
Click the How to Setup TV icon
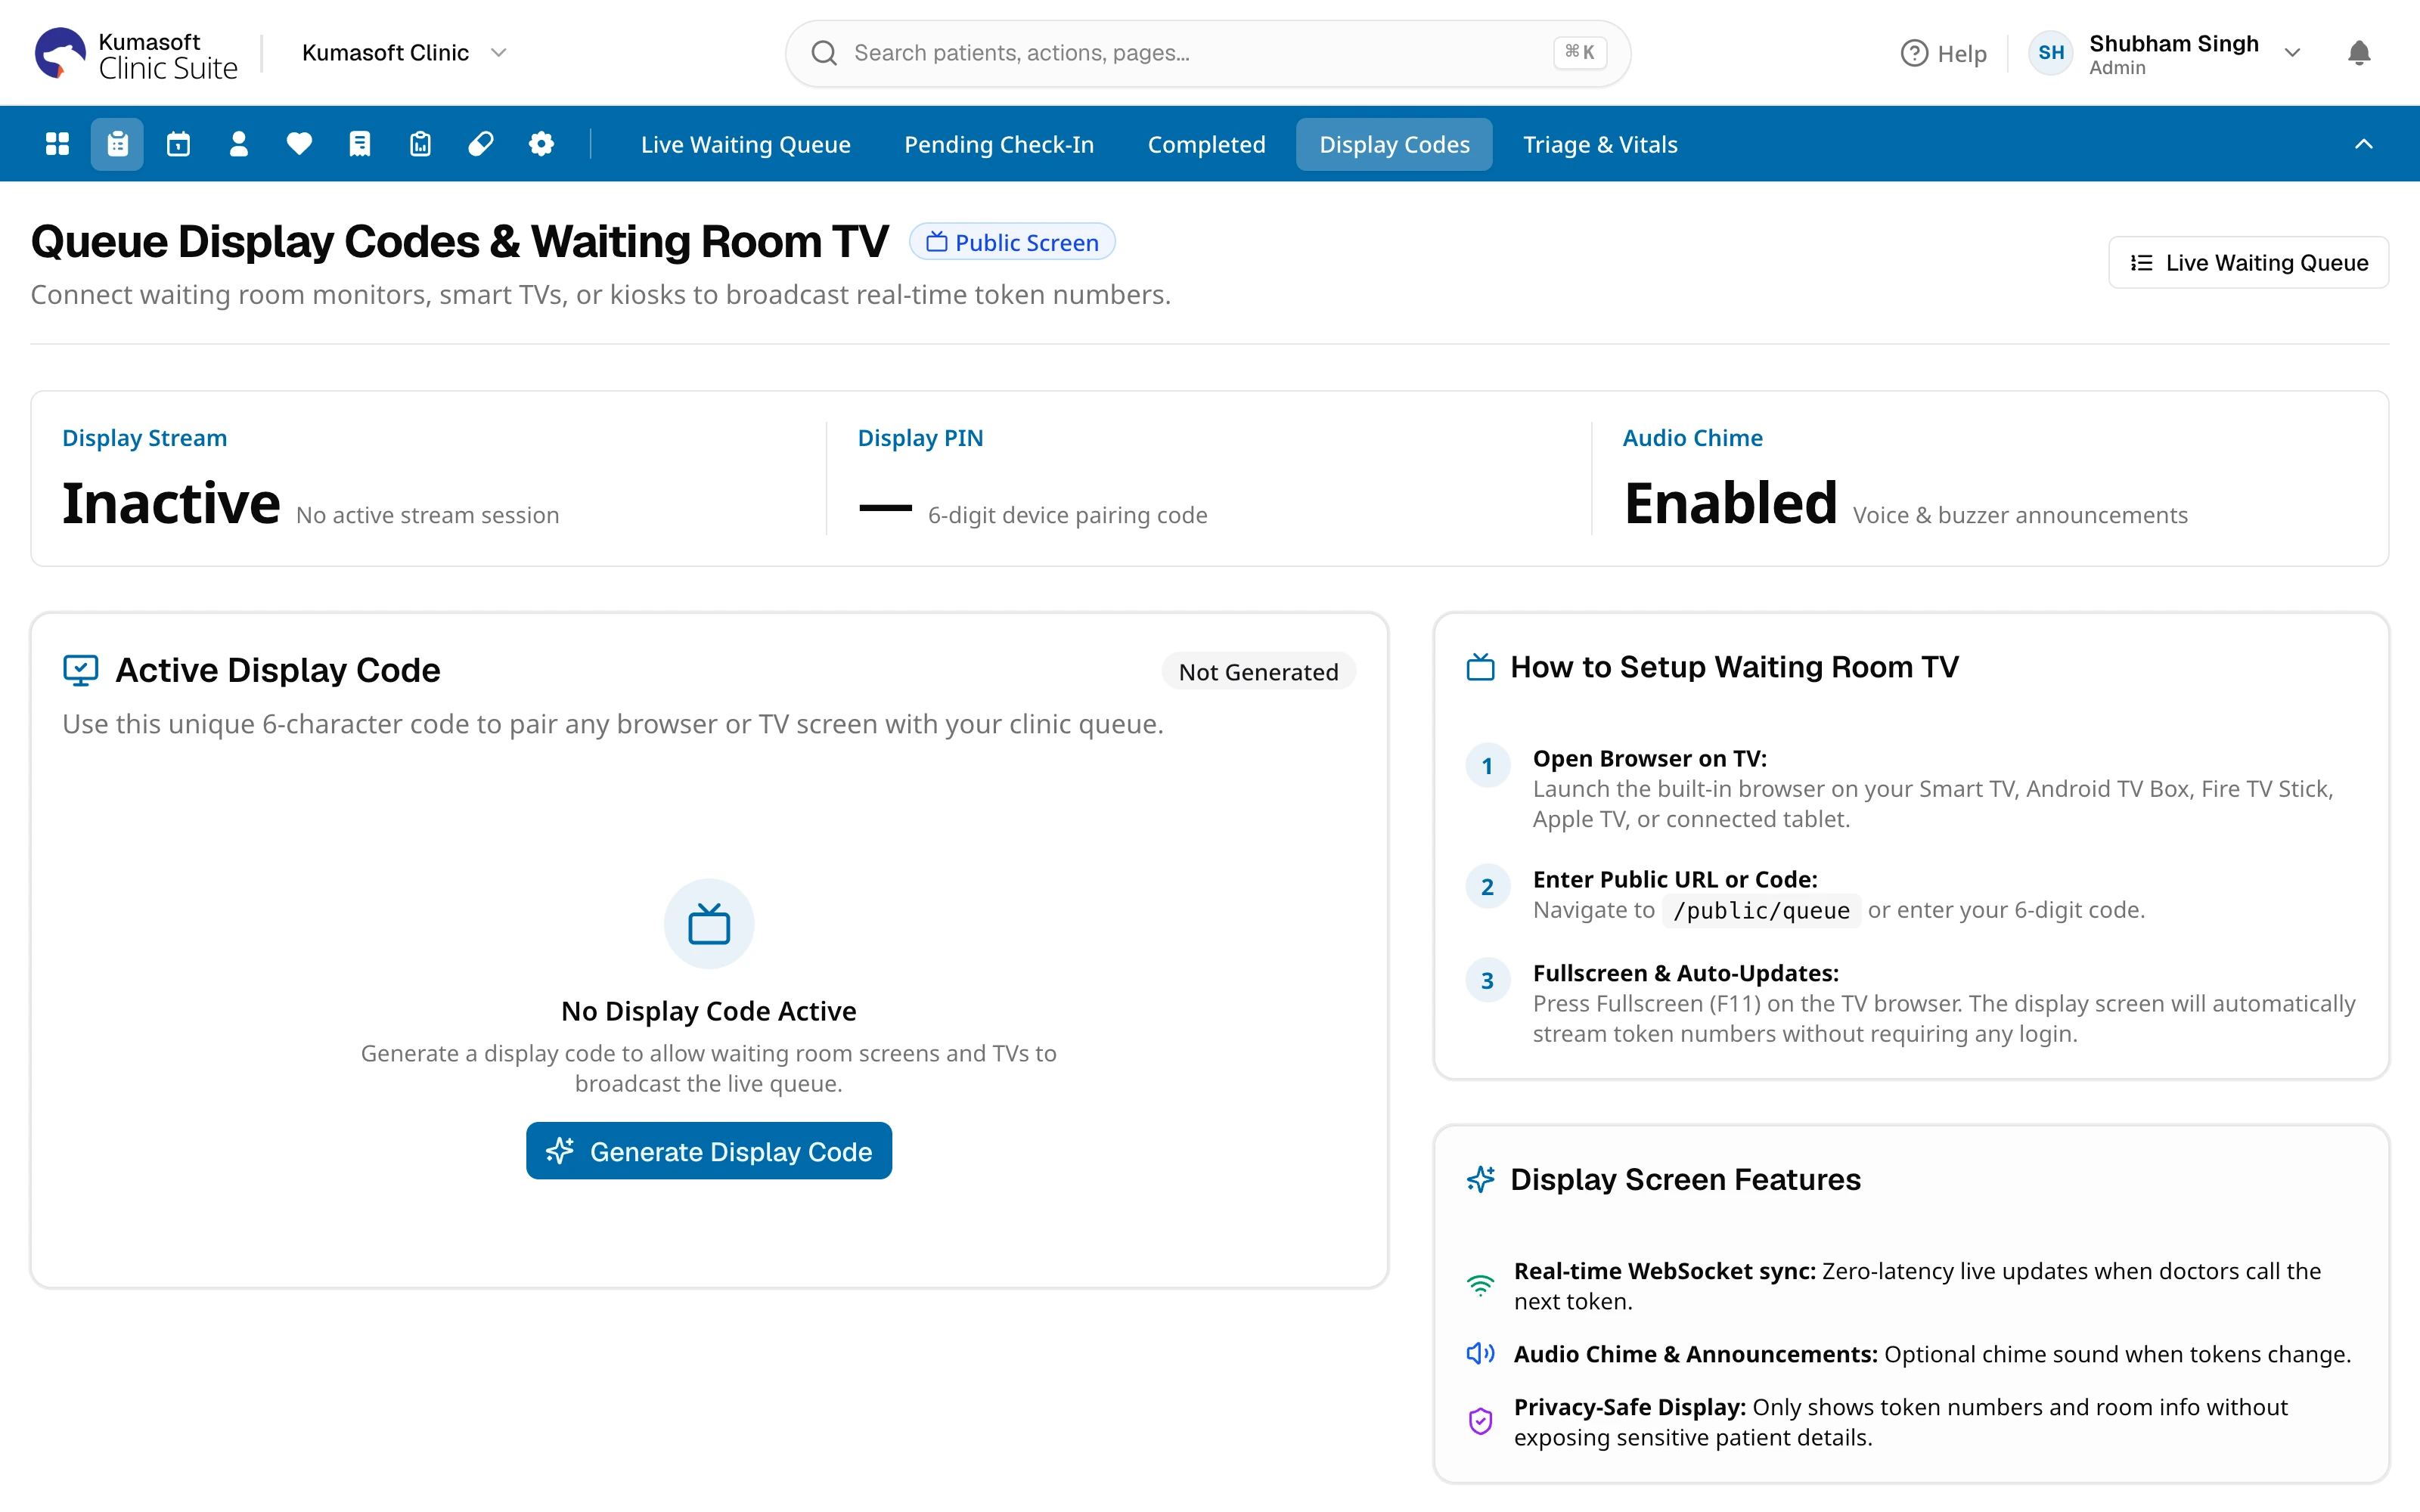point(1481,667)
